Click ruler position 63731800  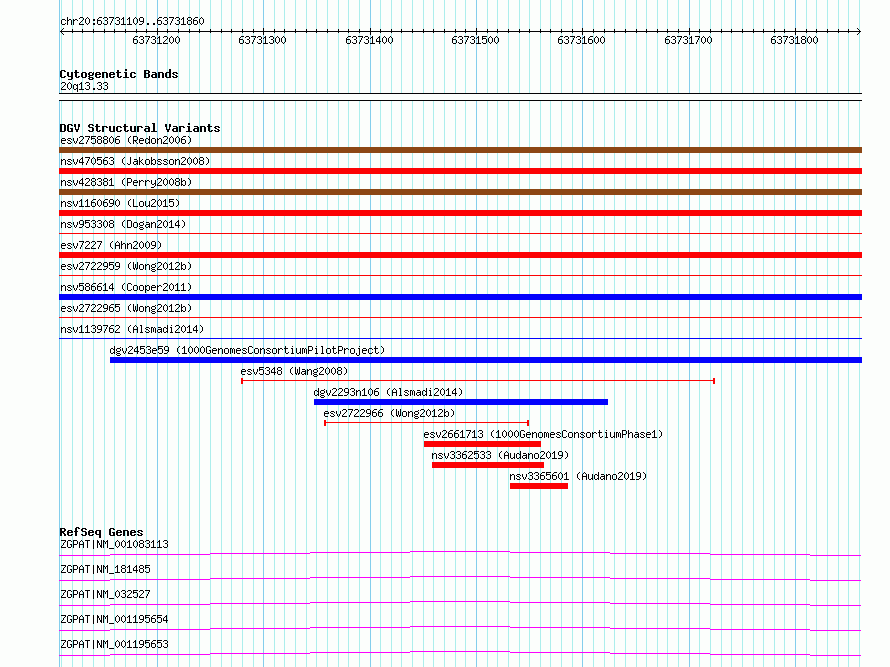[x=794, y=40]
